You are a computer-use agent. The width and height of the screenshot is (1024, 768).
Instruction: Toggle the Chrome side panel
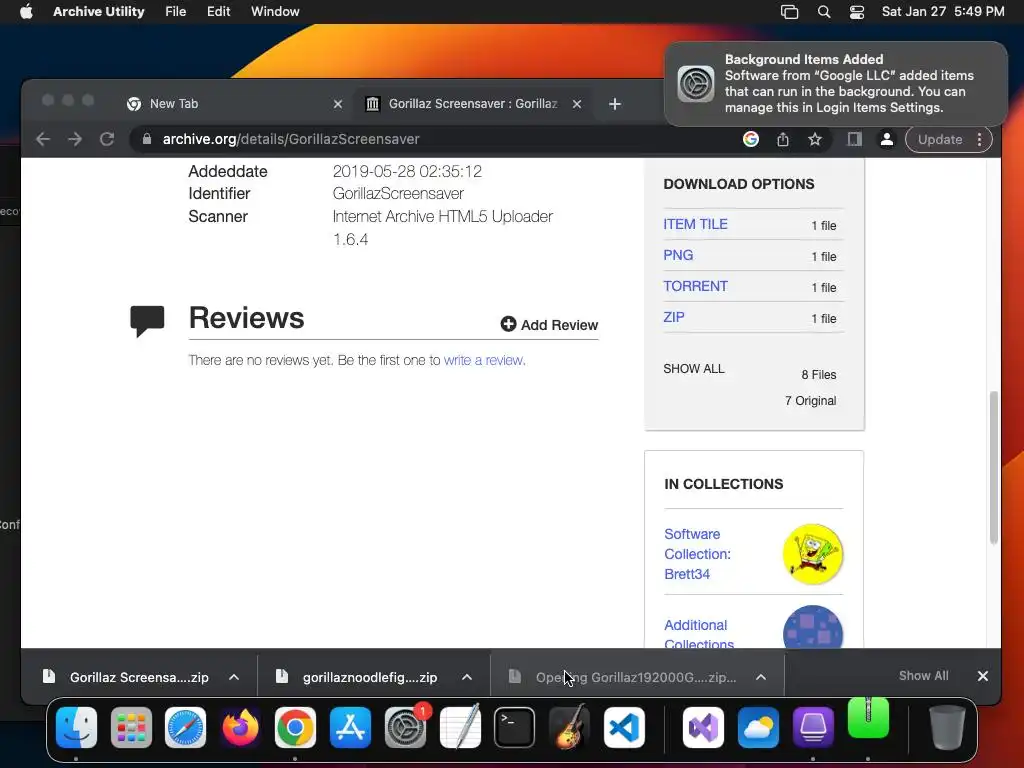click(854, 139)
